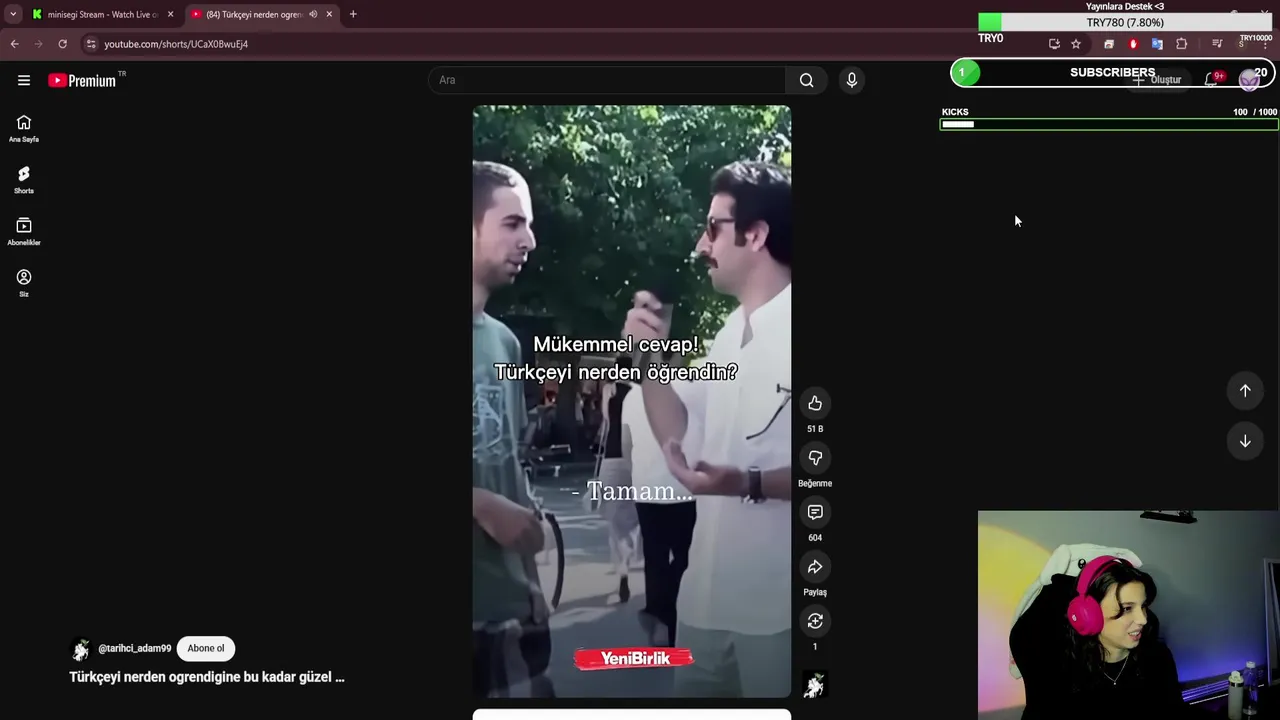The image size is (1280, 720).
Task: Like the short with thumbs up
Action: (815, 403)
